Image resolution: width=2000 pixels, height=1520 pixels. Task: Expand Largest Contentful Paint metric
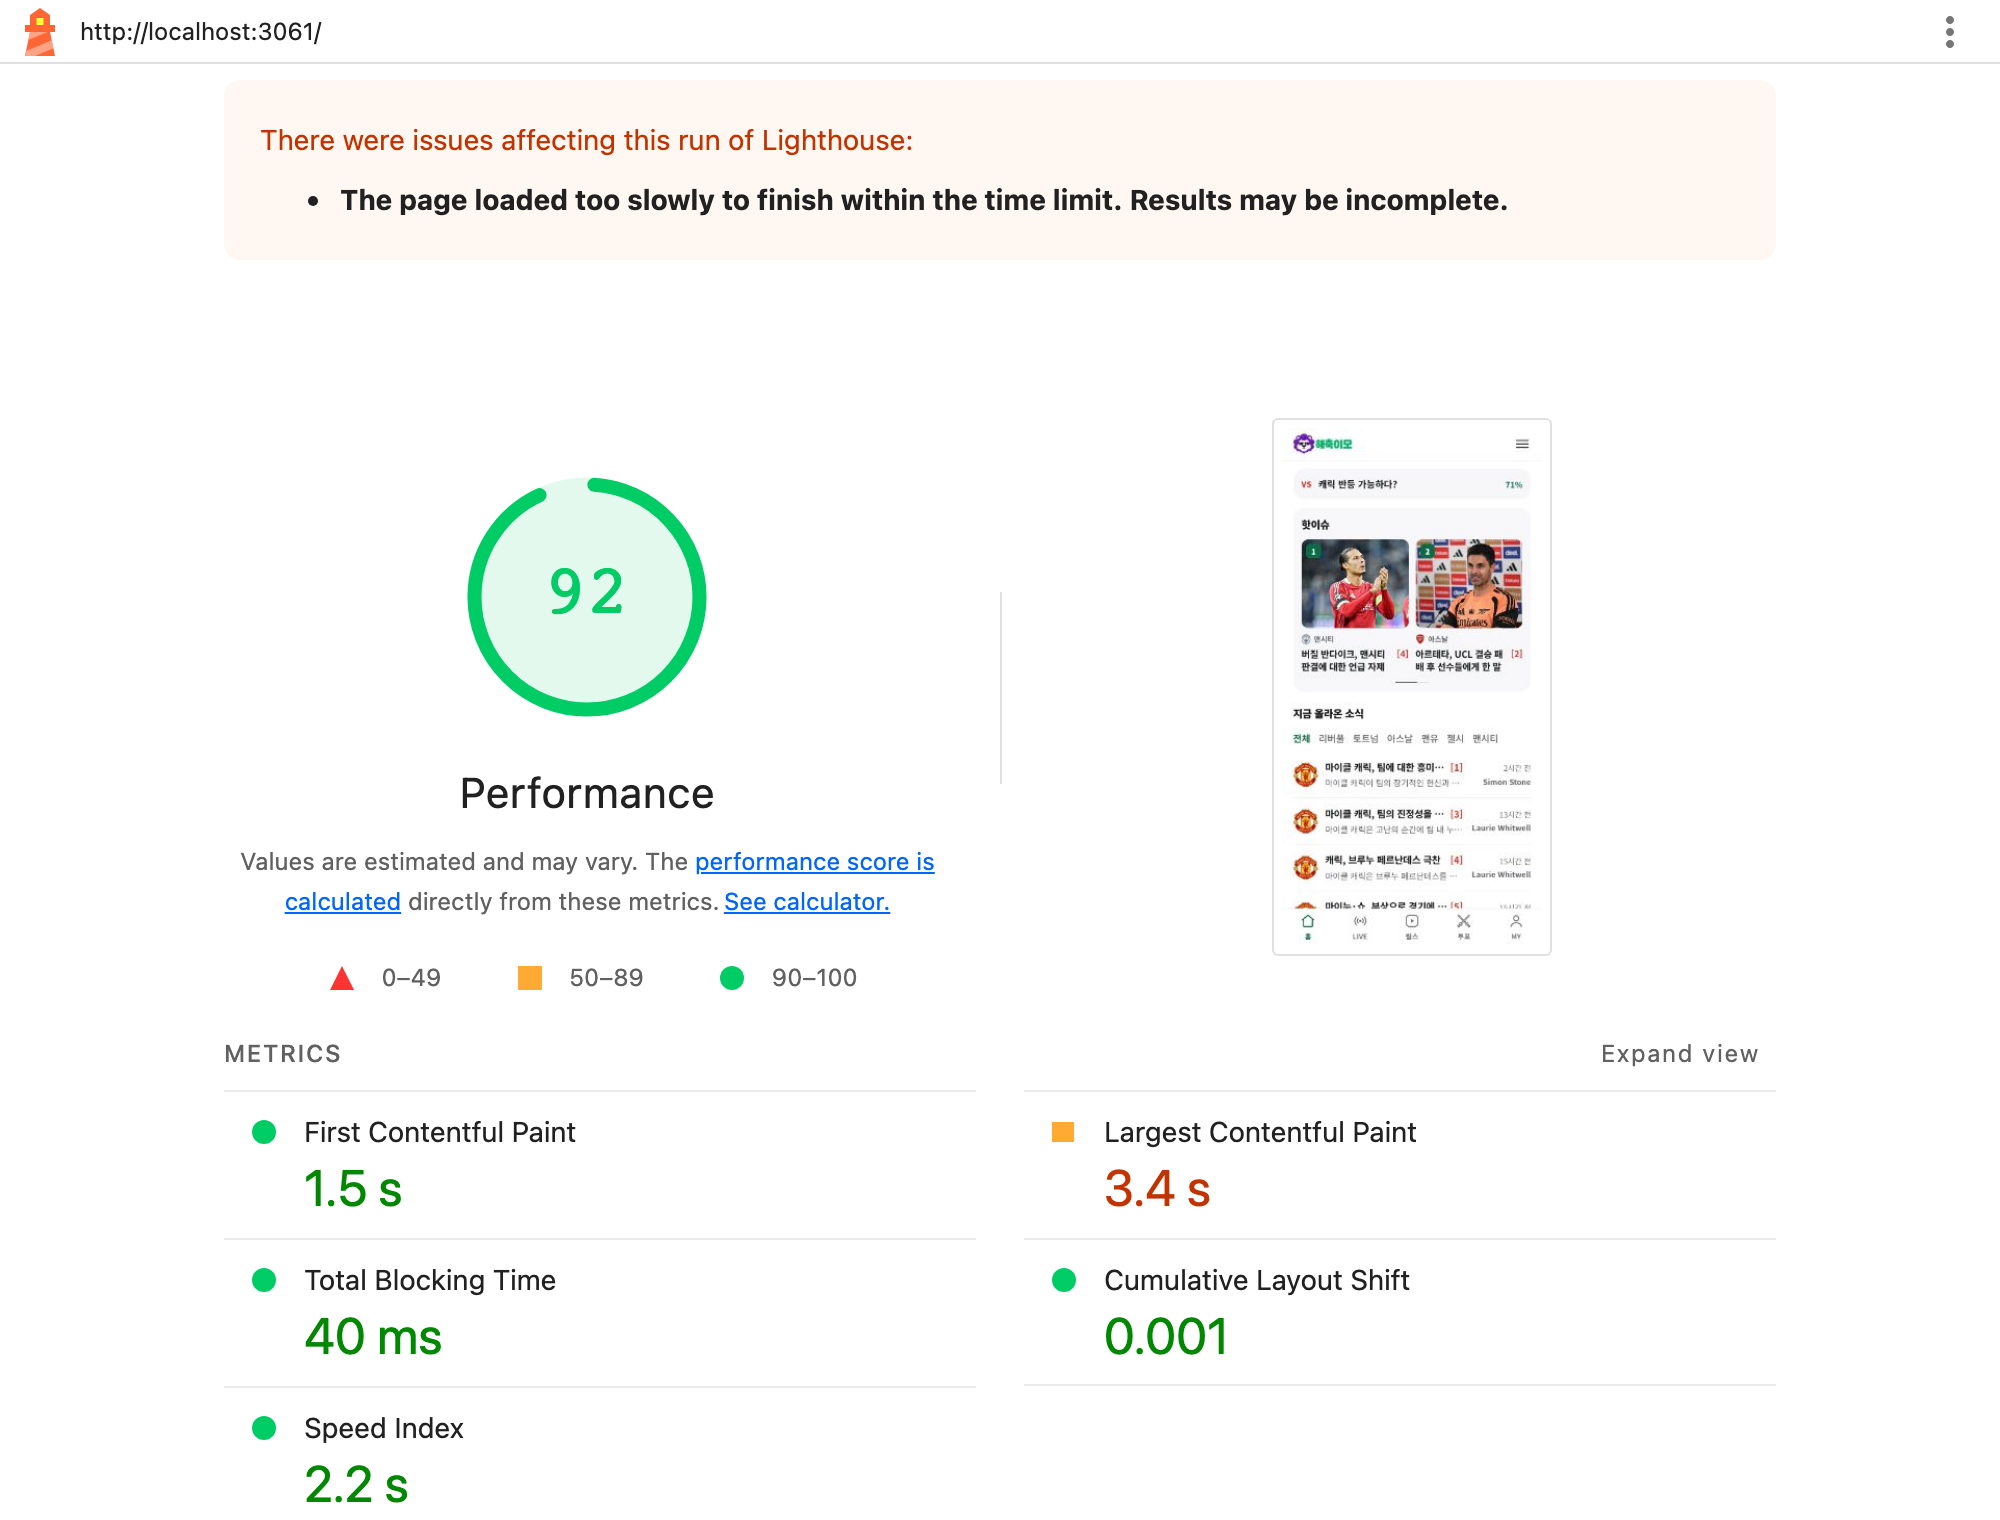(1400, 1164)
